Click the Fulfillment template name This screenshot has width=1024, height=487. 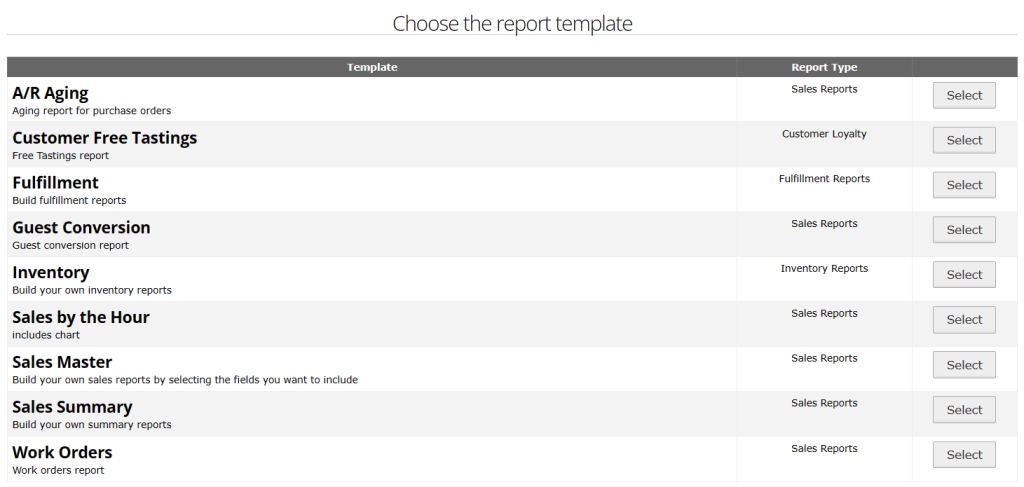tap(55, 183)
